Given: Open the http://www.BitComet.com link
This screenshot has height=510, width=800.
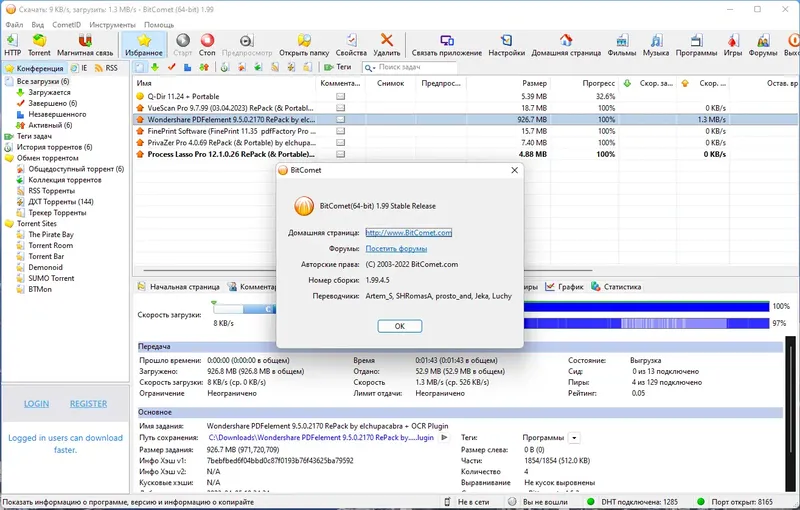Looking at the screenshot, I should [409, 233].
